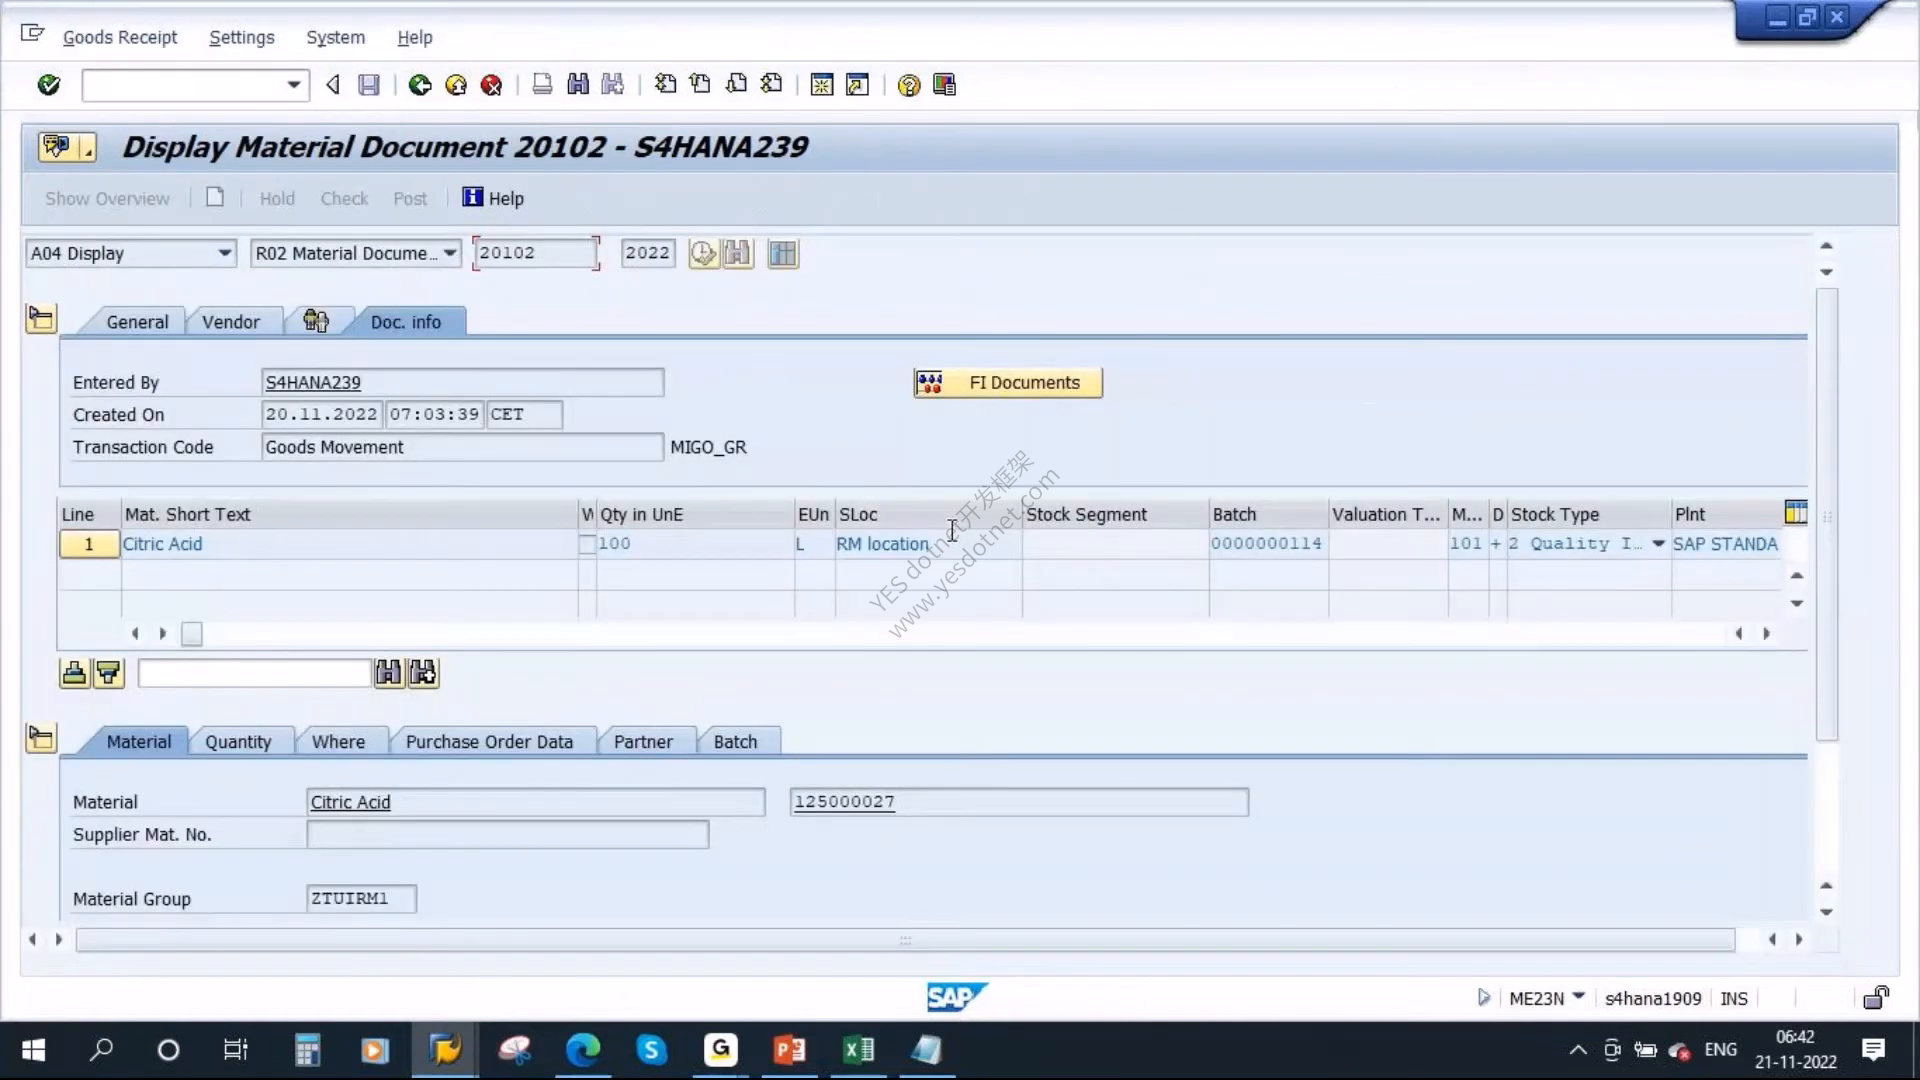Viewport: 1920px width, 1080px height.
Task: Click the table column settings icon
Action: 1796,513
